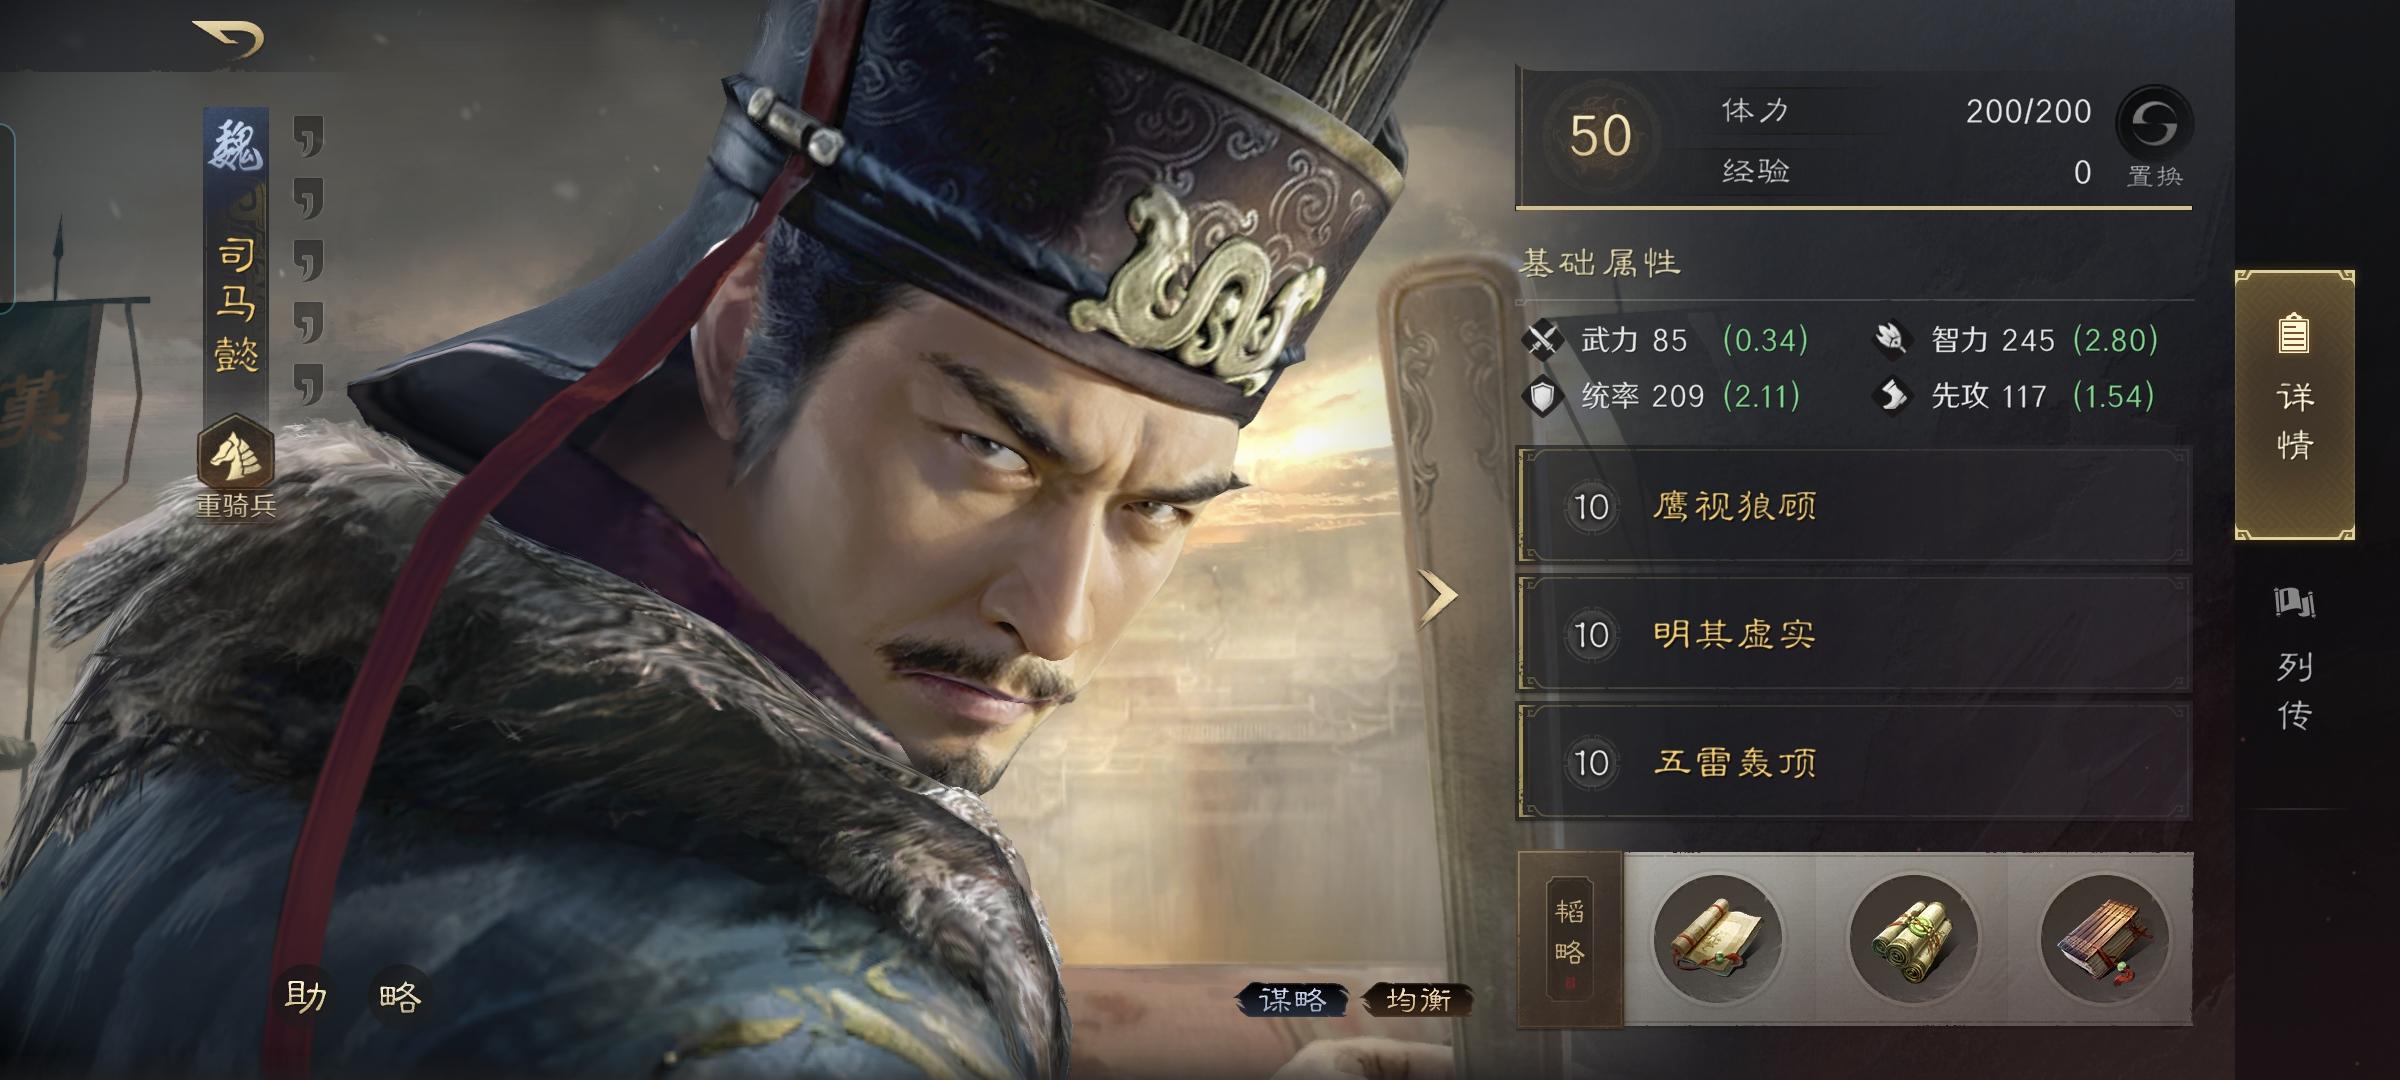The width and height of the screenshot is (2400, 1080).
Task: Expand the 明其虚实 skill details
Action: coord(1854,634)
